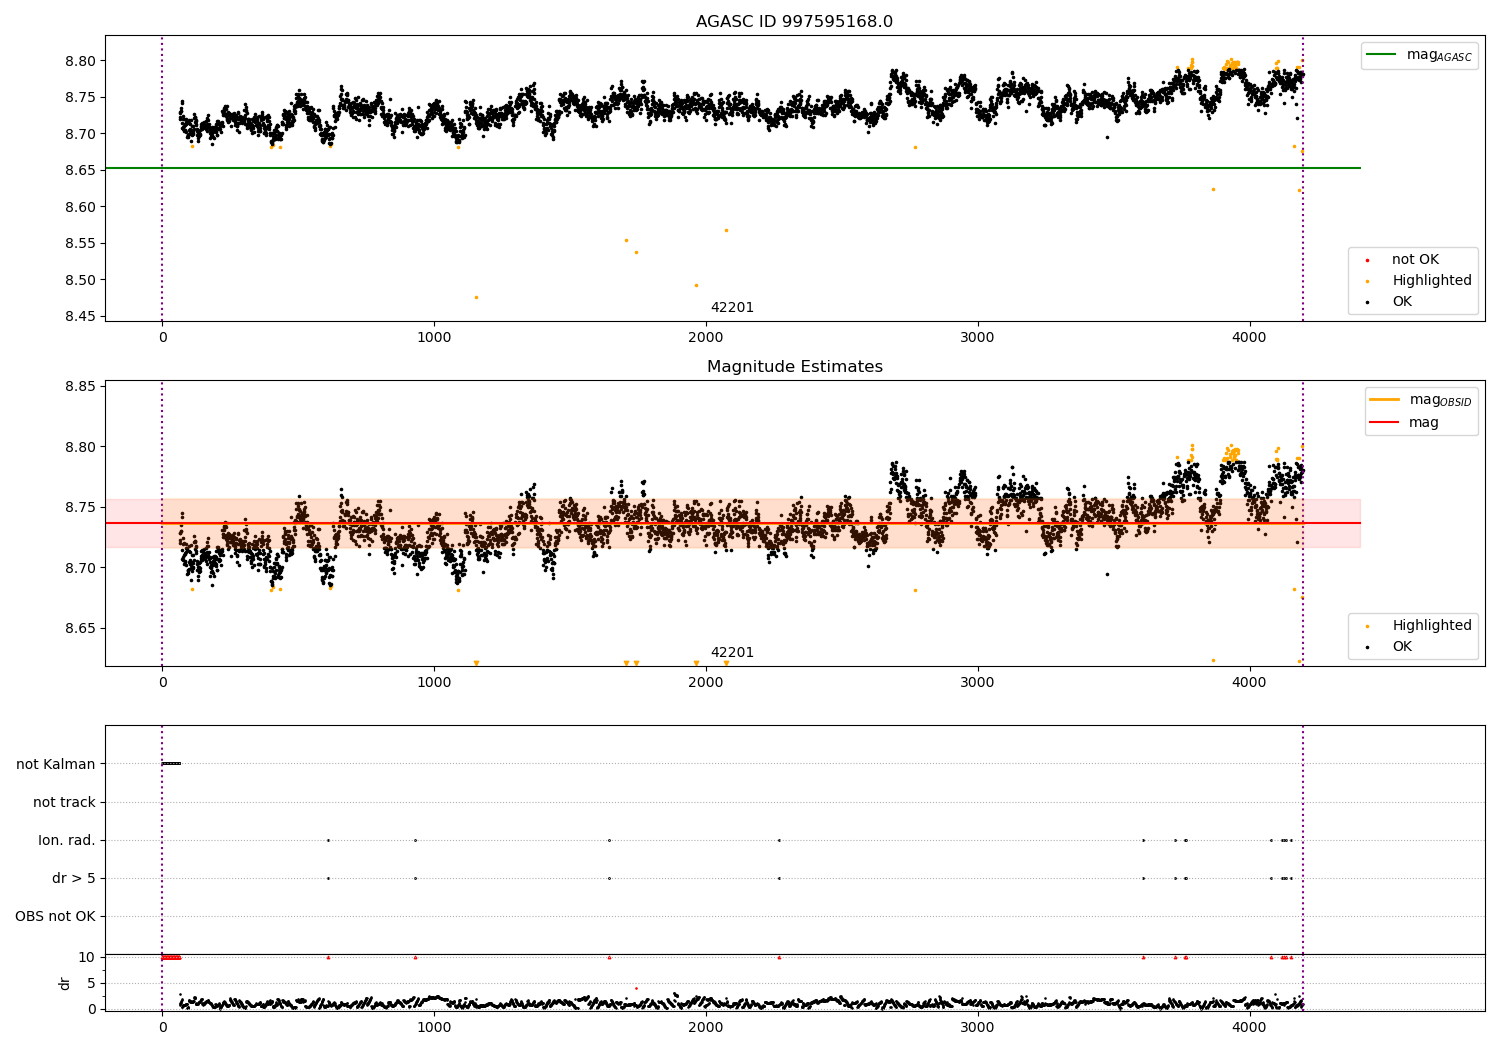Click the 'Ion. rad.' axis label
Viewport: 1500px width, 1050px height.
tap(67, 840)
